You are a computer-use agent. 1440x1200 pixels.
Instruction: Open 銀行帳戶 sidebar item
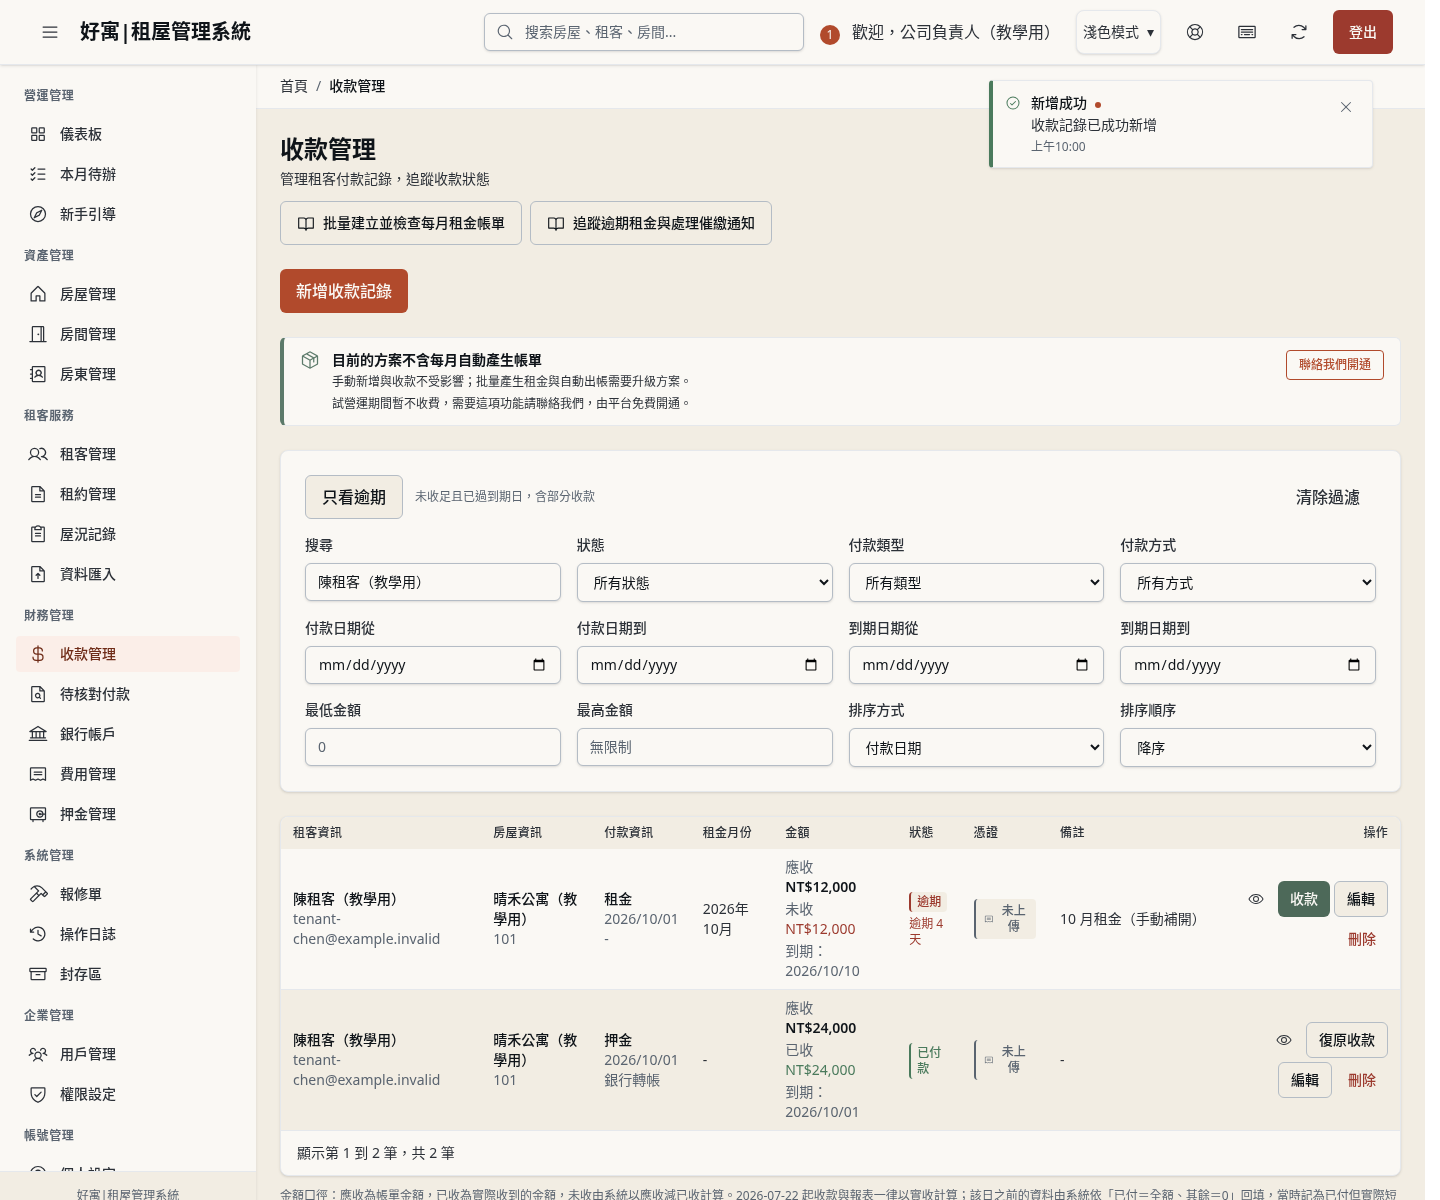coord(128,734)
